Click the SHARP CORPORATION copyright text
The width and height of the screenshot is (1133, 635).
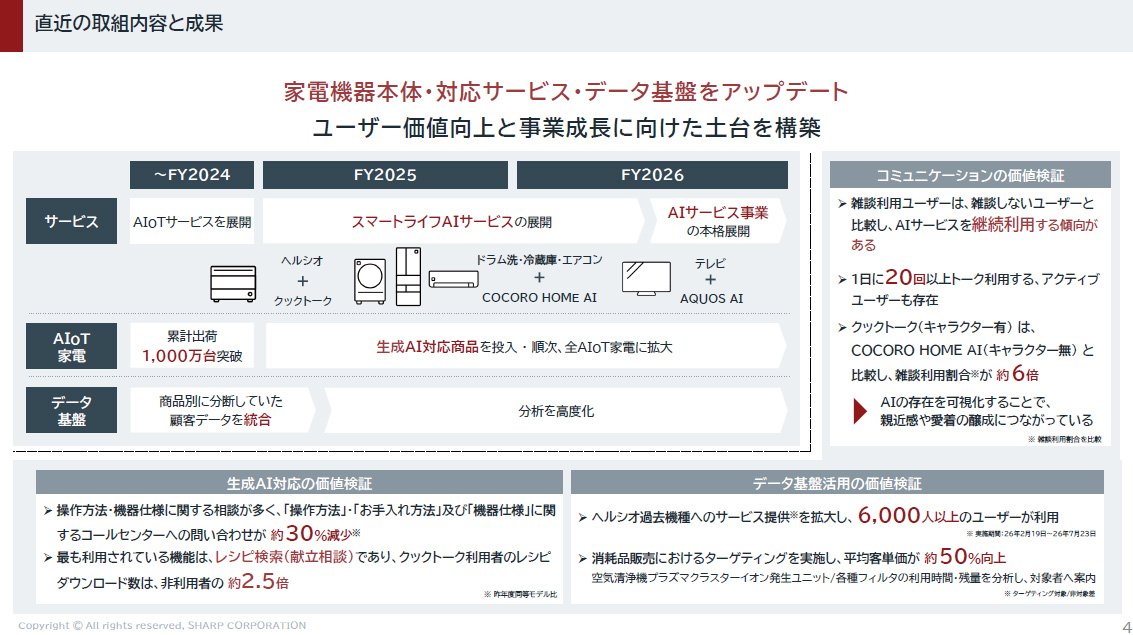point(162,626)
